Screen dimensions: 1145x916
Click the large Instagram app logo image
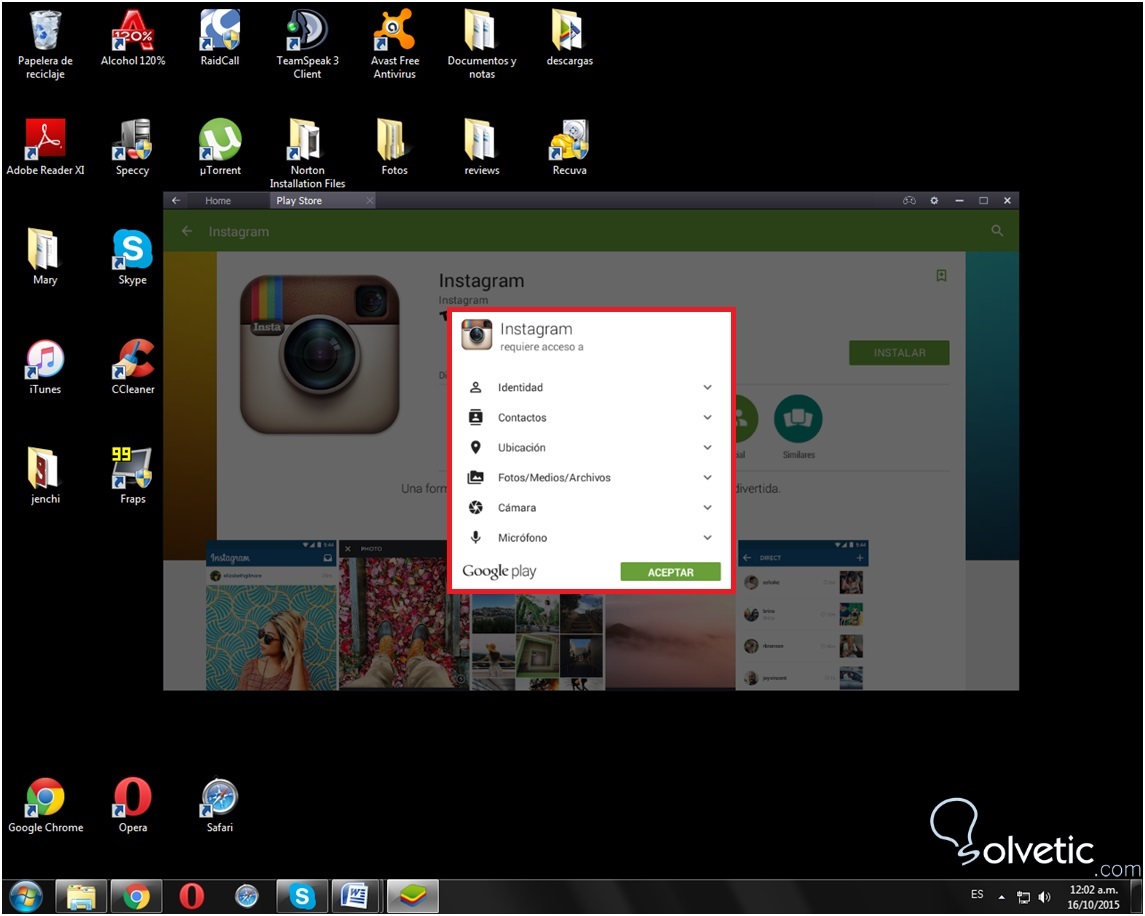pos(320,354)
